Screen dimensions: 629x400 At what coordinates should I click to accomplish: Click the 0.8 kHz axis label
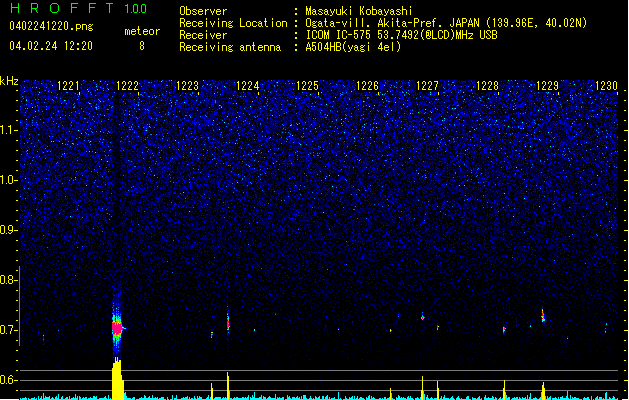(x=8, y=280)
